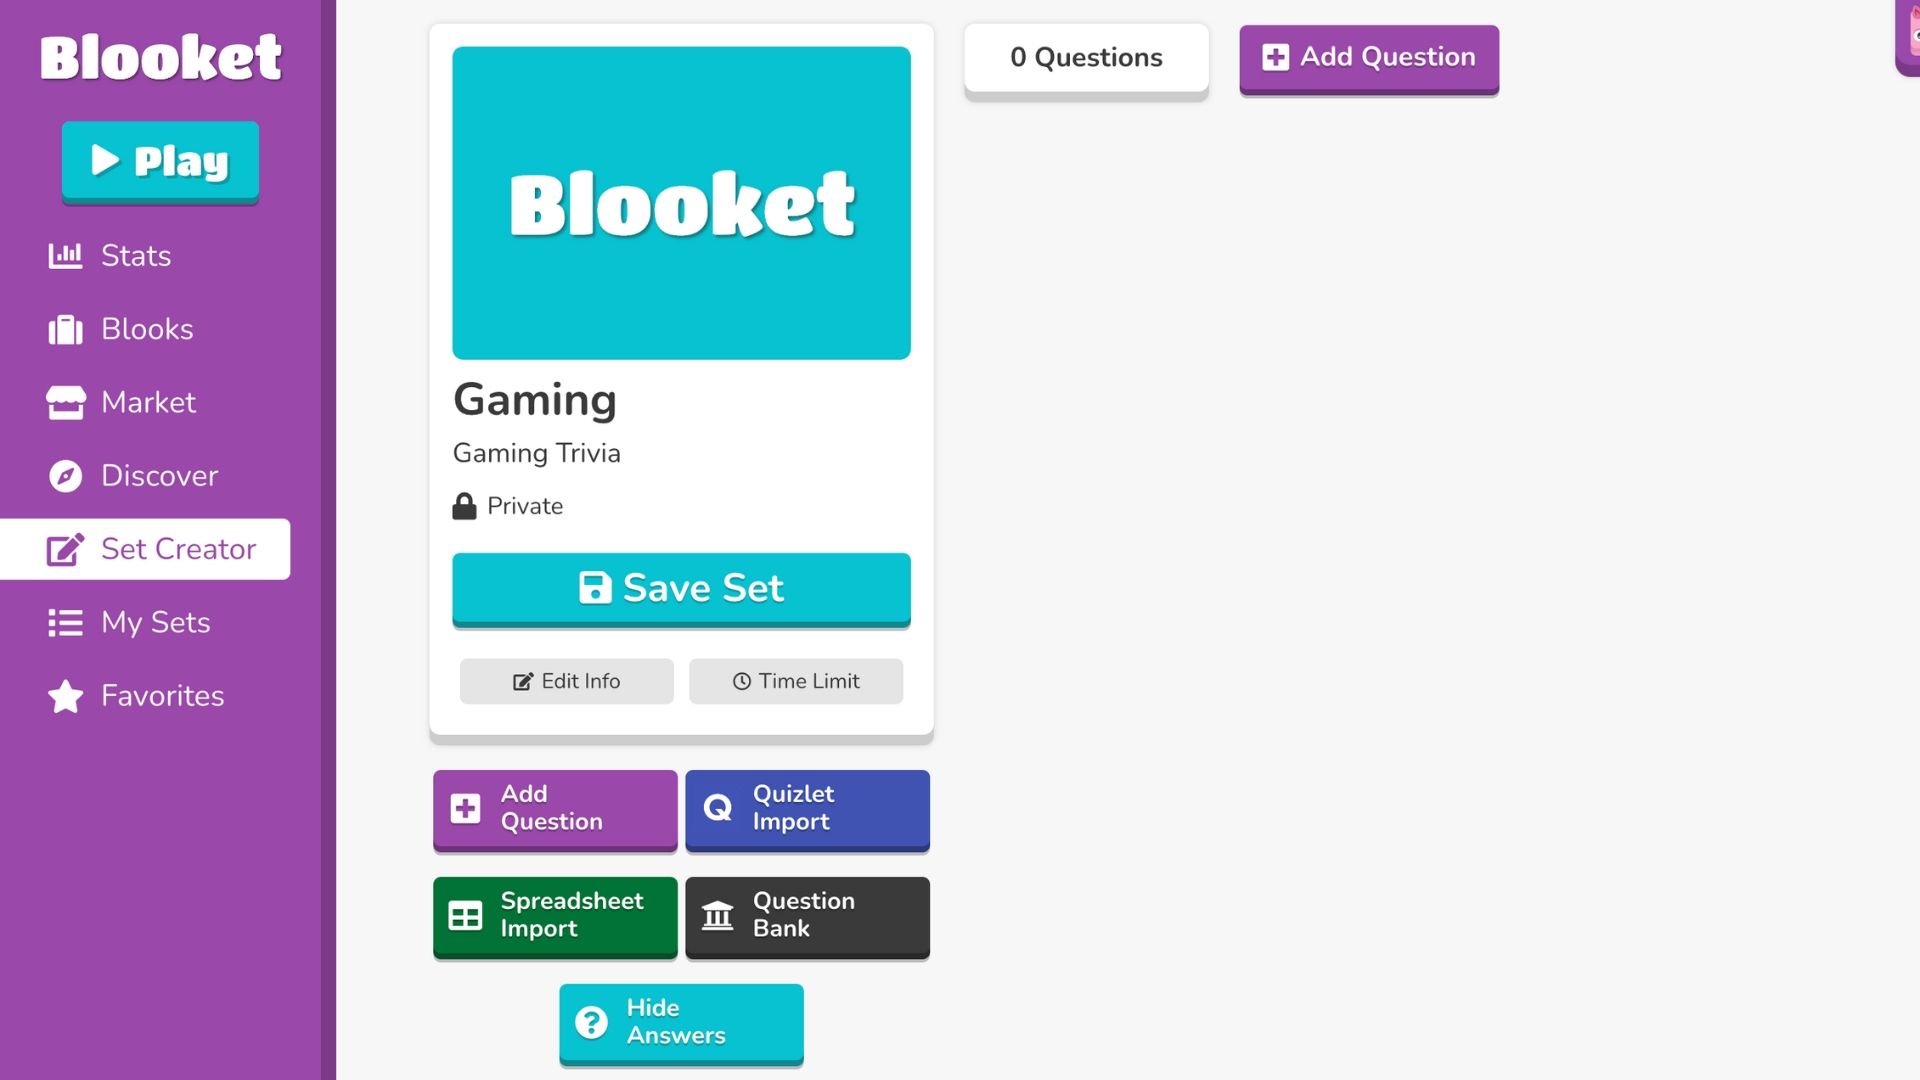Click the Blooket banner thumbnail

coord(682,200)
